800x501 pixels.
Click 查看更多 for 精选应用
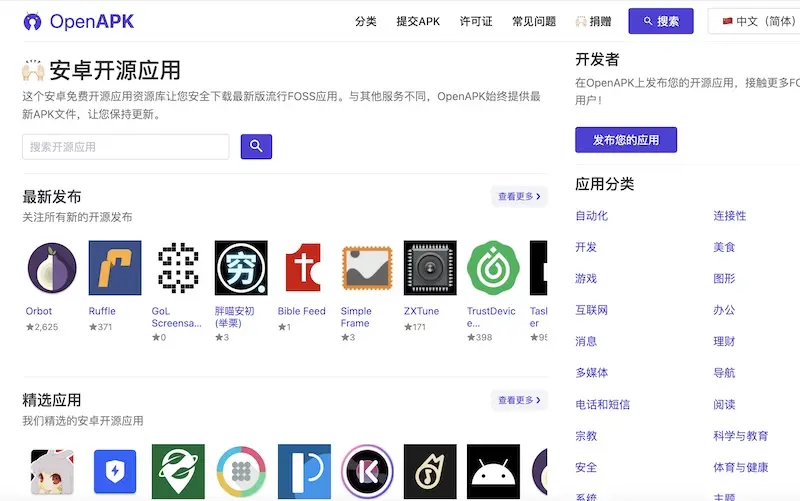pyautogui.click(x=519, y=400)
